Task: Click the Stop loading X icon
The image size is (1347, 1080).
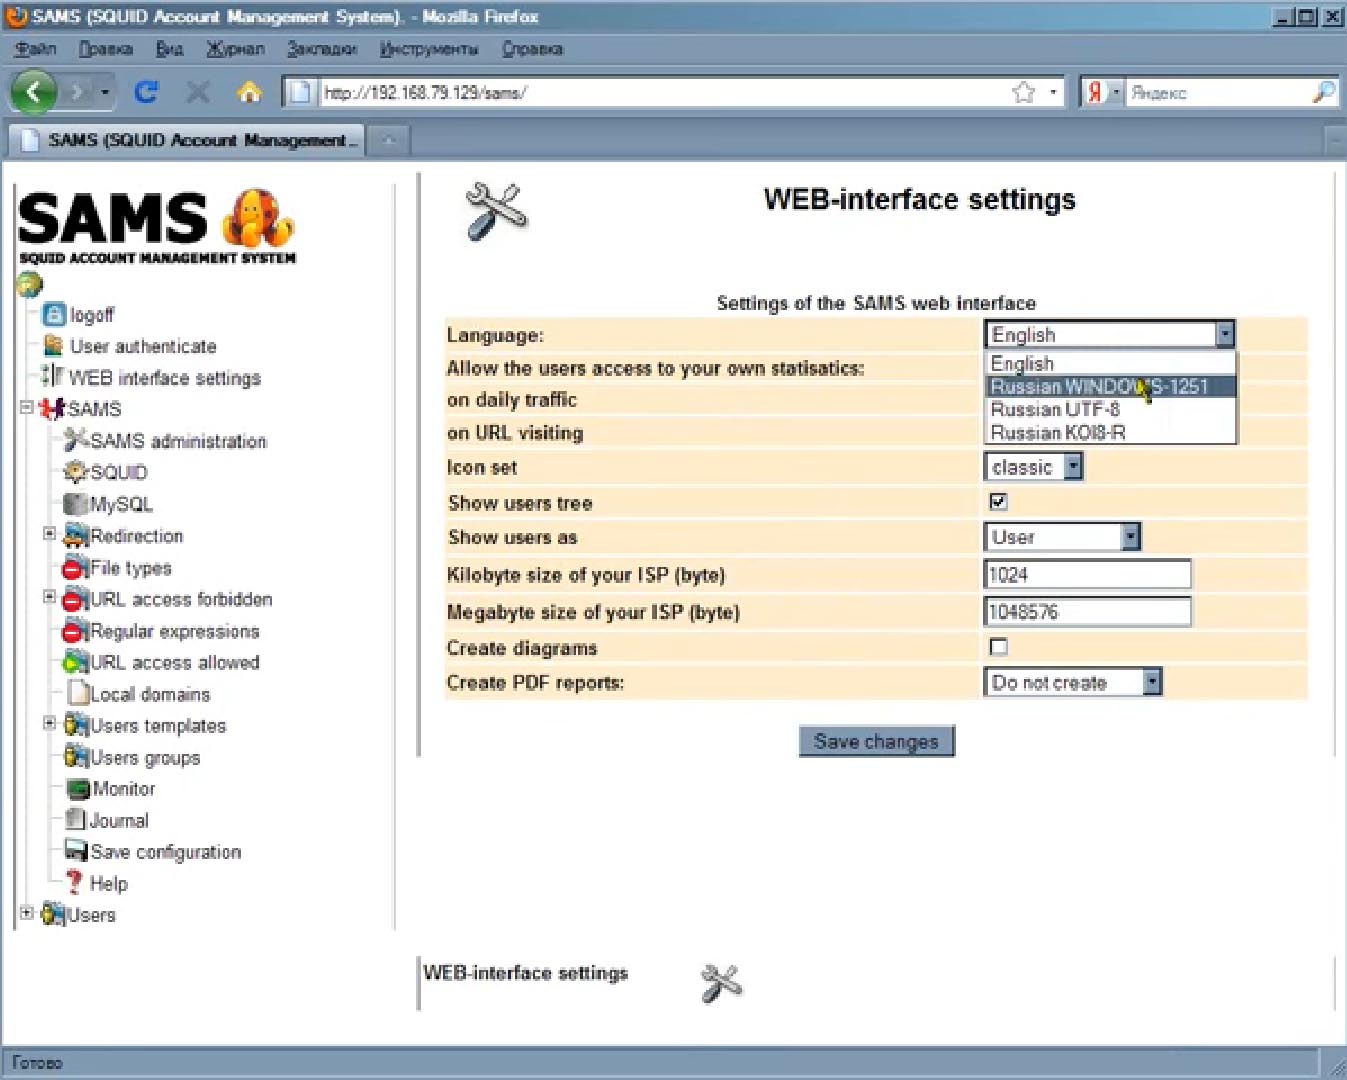Action: click(198, 92)
